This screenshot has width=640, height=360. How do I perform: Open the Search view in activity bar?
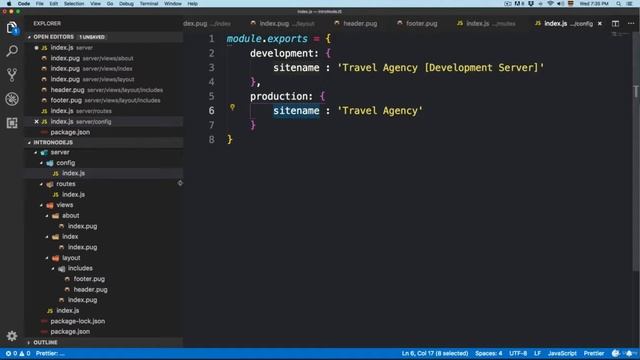pos(12,51)
